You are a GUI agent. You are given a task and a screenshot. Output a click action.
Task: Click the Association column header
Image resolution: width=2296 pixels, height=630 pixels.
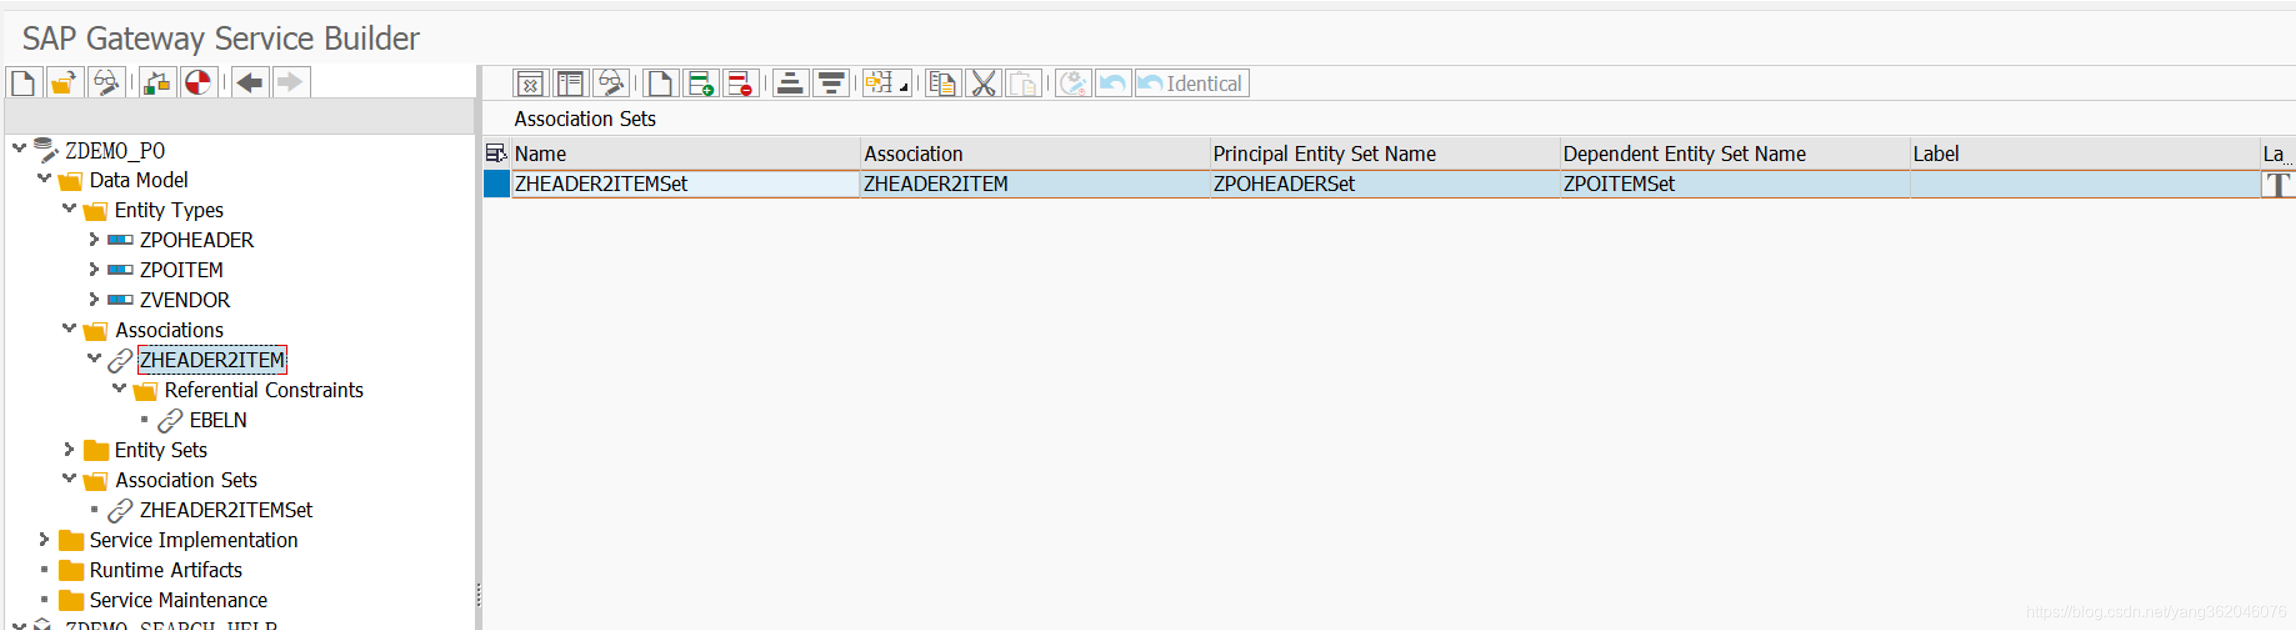coord(1034,153)
